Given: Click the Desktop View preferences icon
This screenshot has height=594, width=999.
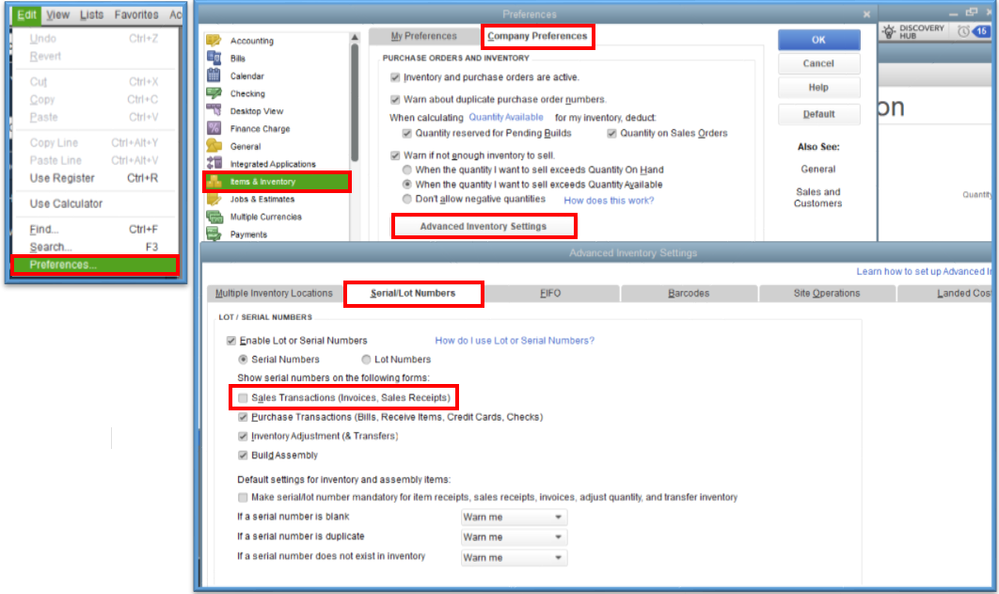Looking at the screenshot, I should pos(213,111).
